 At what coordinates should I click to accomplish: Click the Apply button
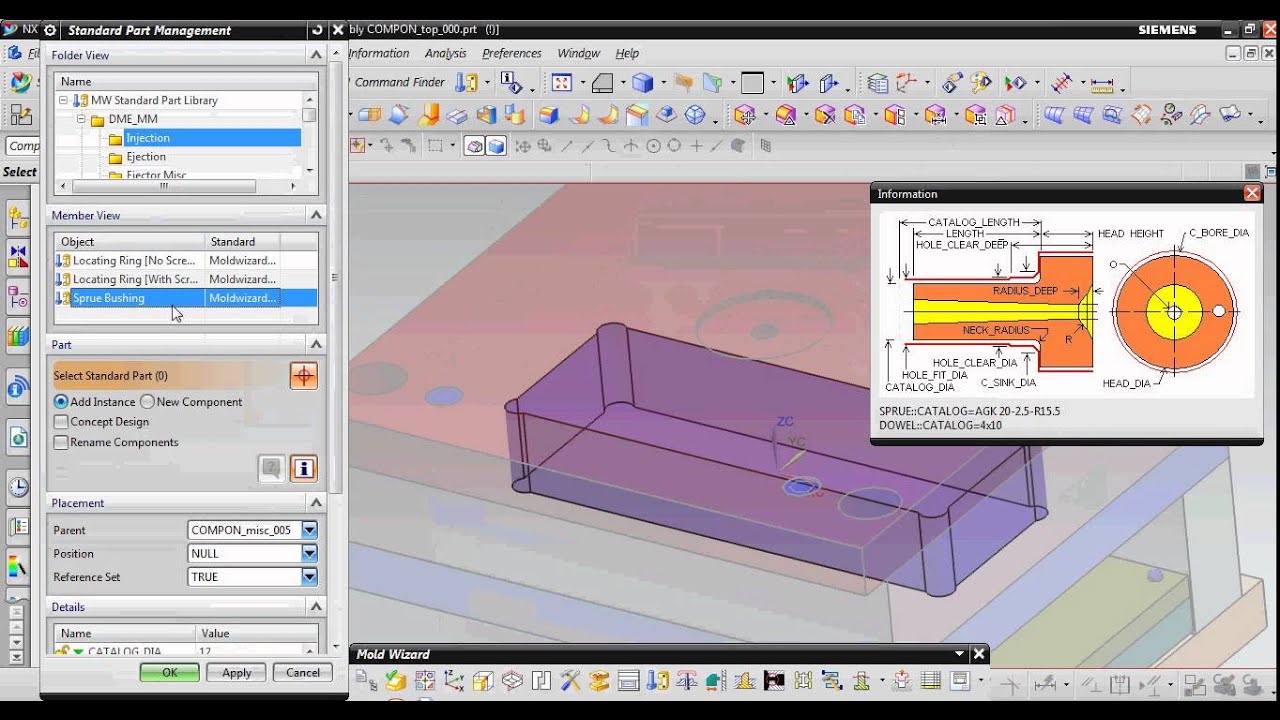click(x=236, y=672)
